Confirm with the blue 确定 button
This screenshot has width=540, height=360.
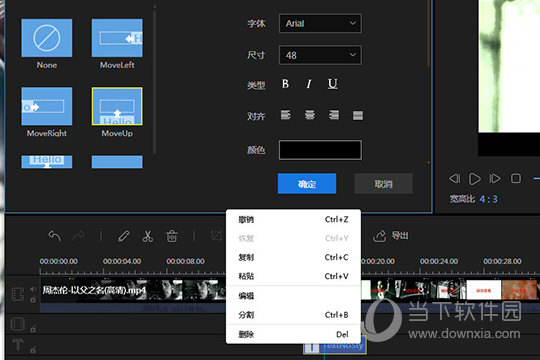point(307,184)
